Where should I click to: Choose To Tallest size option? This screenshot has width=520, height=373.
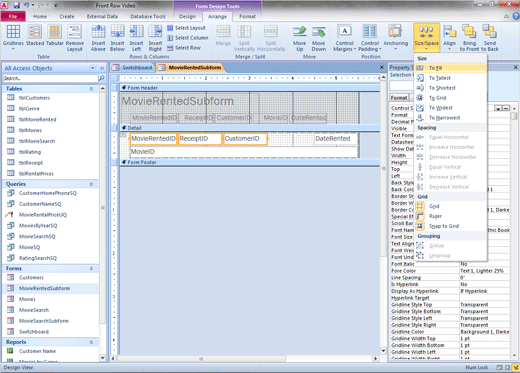[451, 78]
